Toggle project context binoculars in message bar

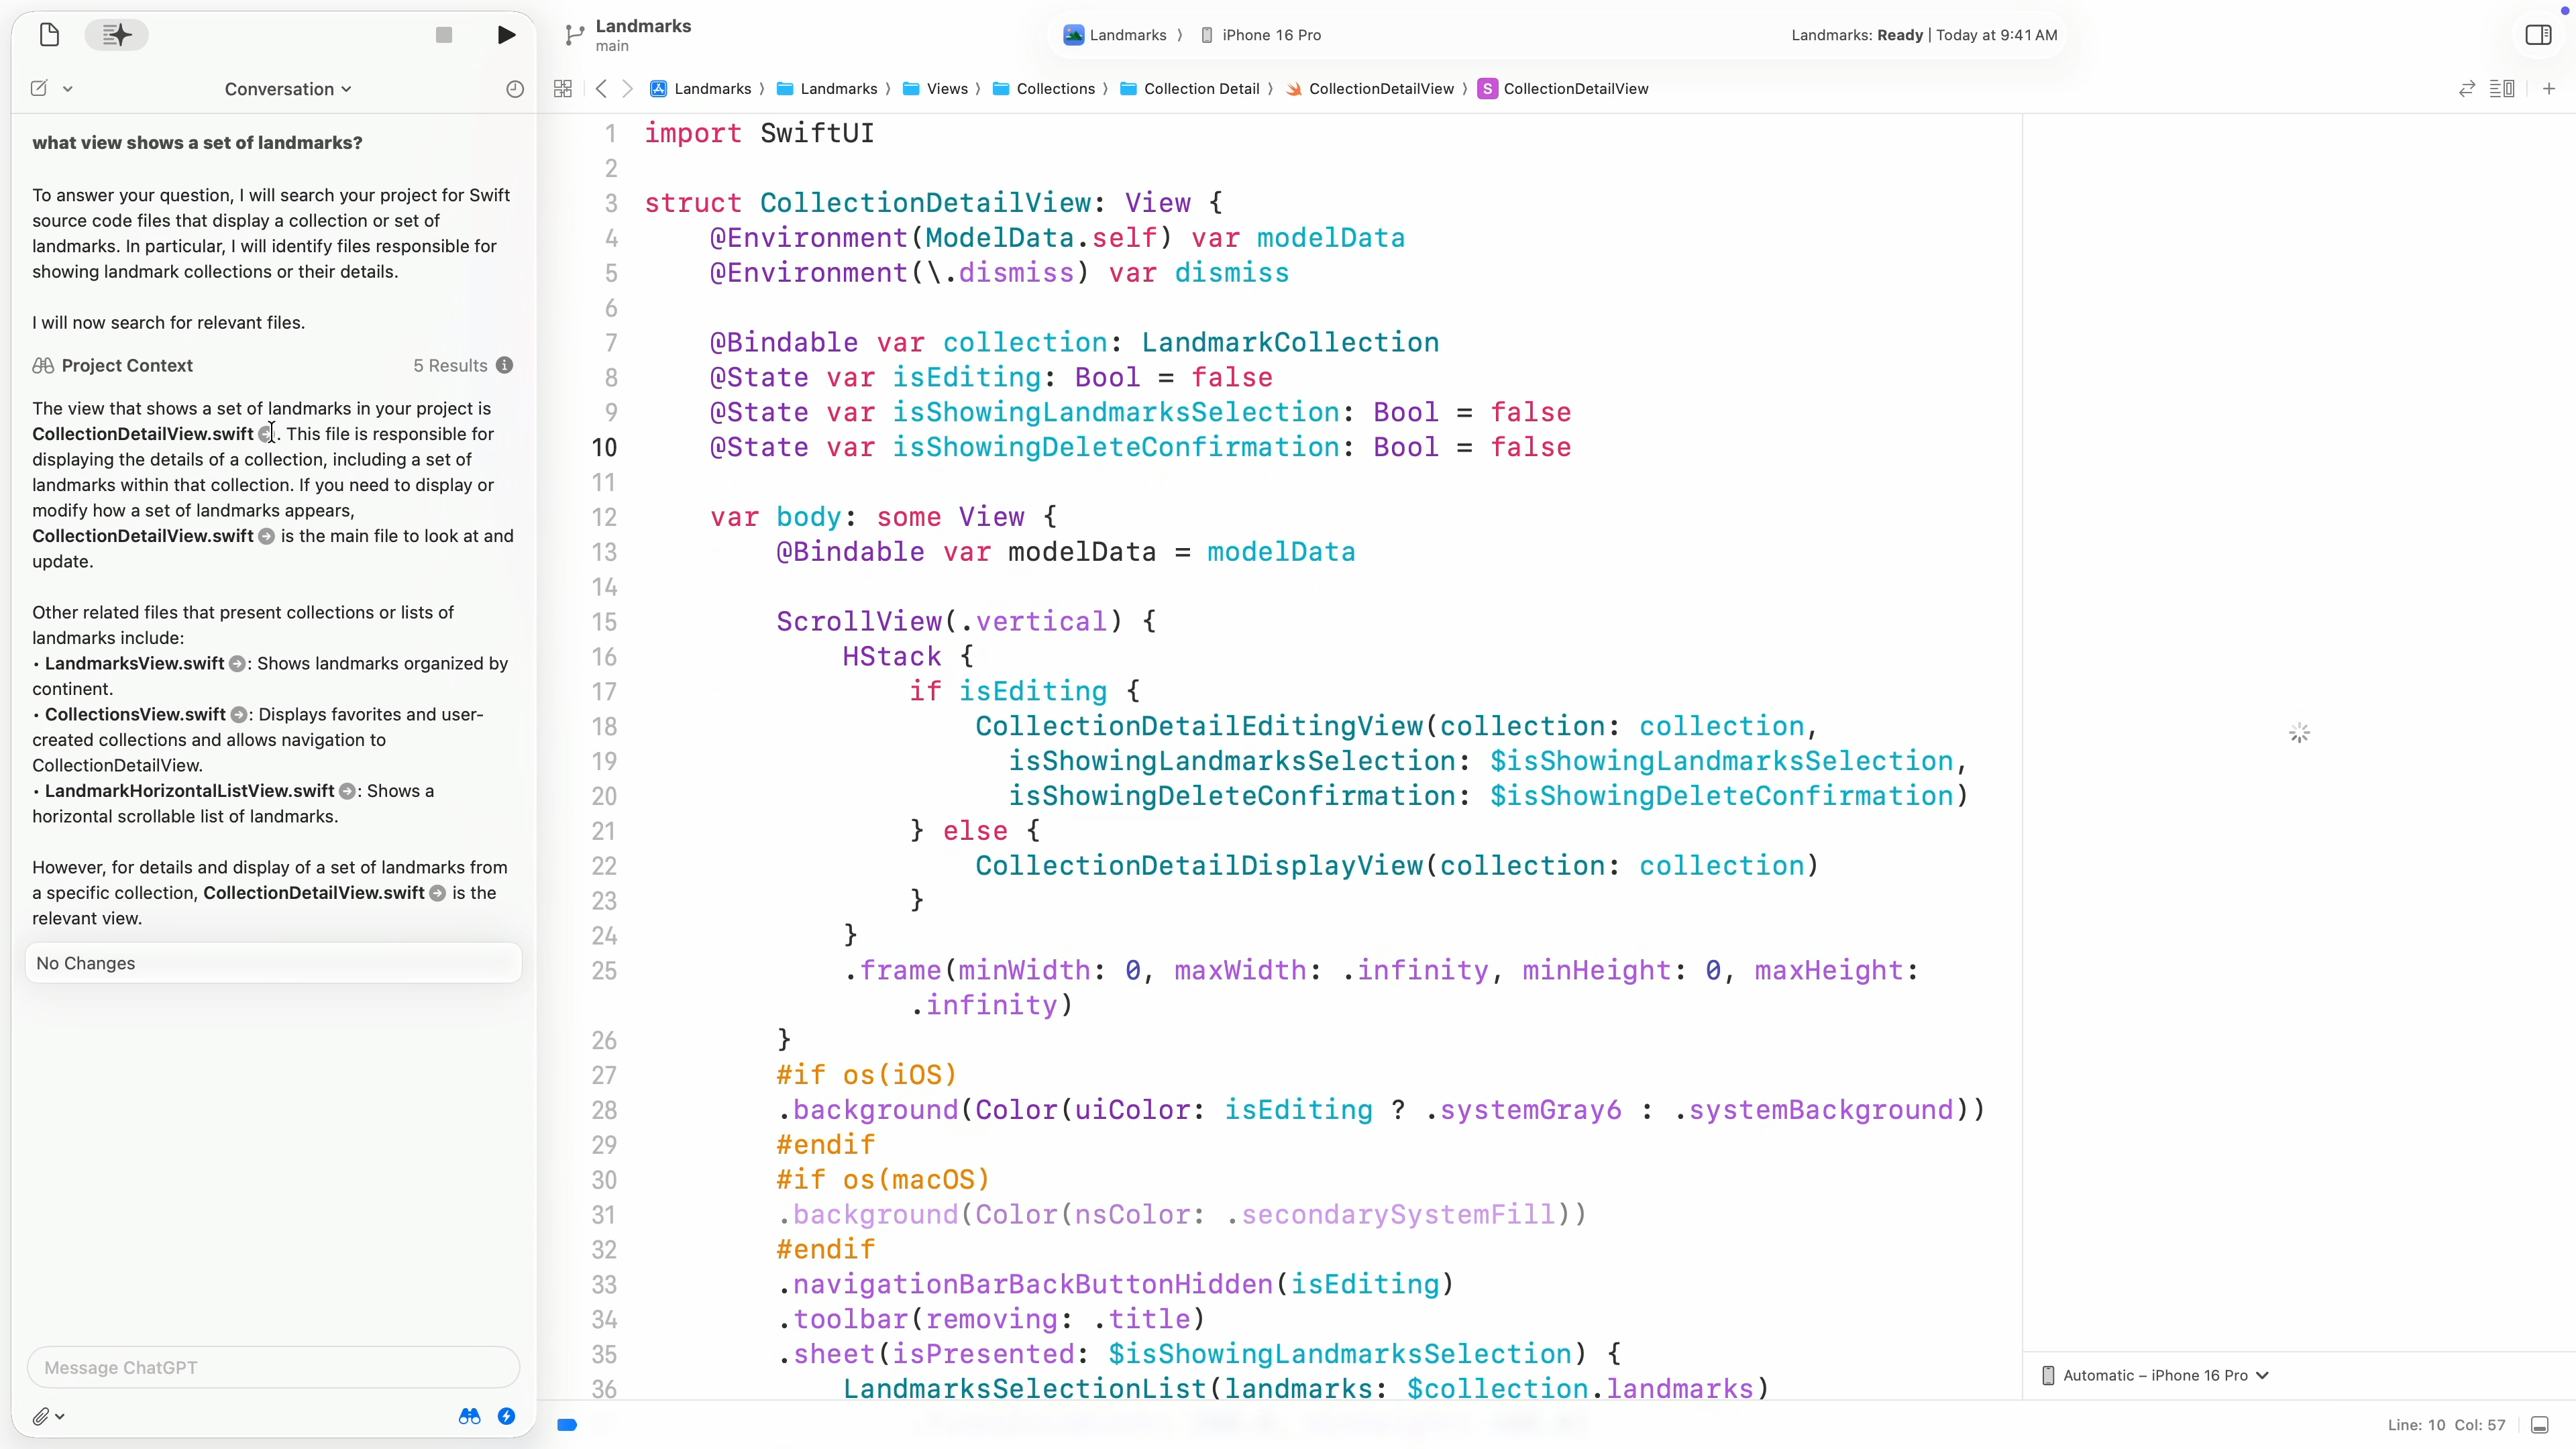[469, 1416]
